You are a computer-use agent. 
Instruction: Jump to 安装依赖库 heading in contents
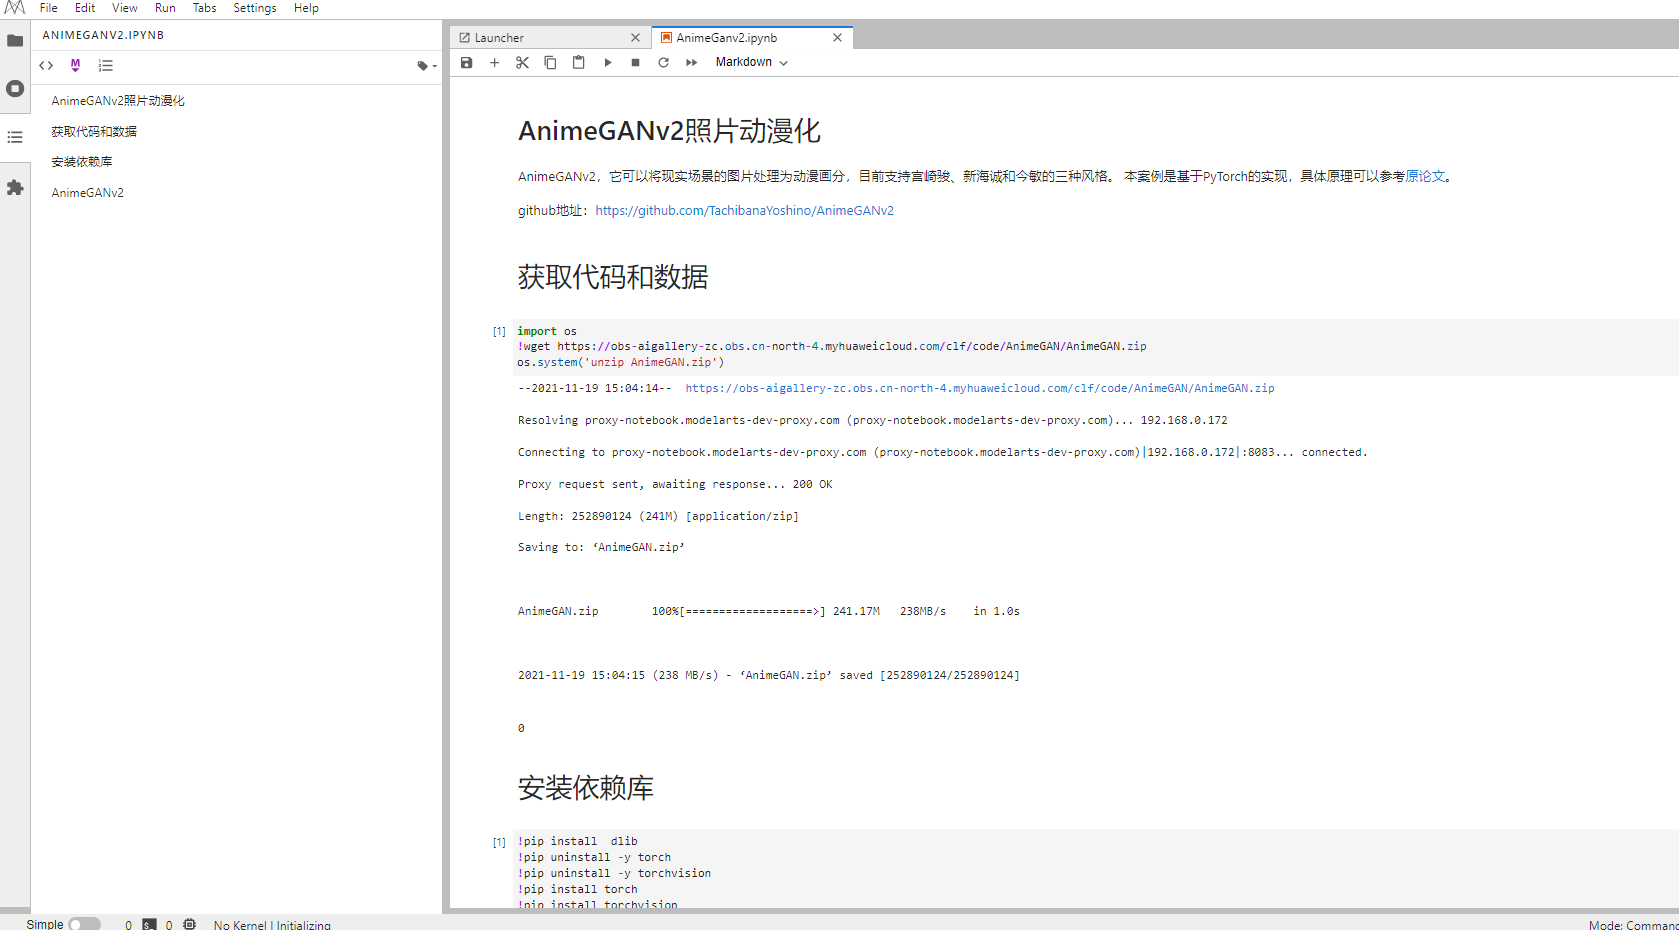coord(82,162)
